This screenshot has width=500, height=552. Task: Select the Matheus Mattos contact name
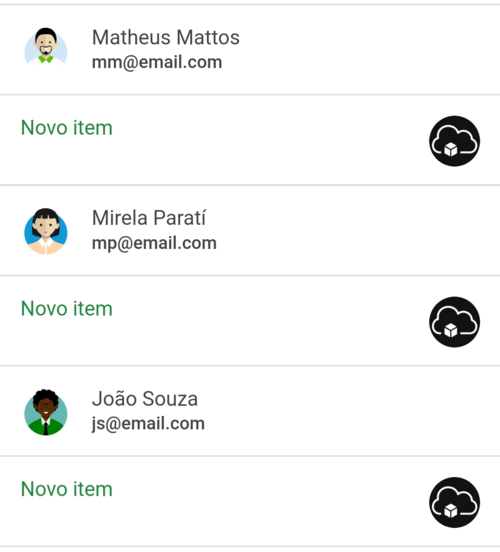[x=165, y=37]
